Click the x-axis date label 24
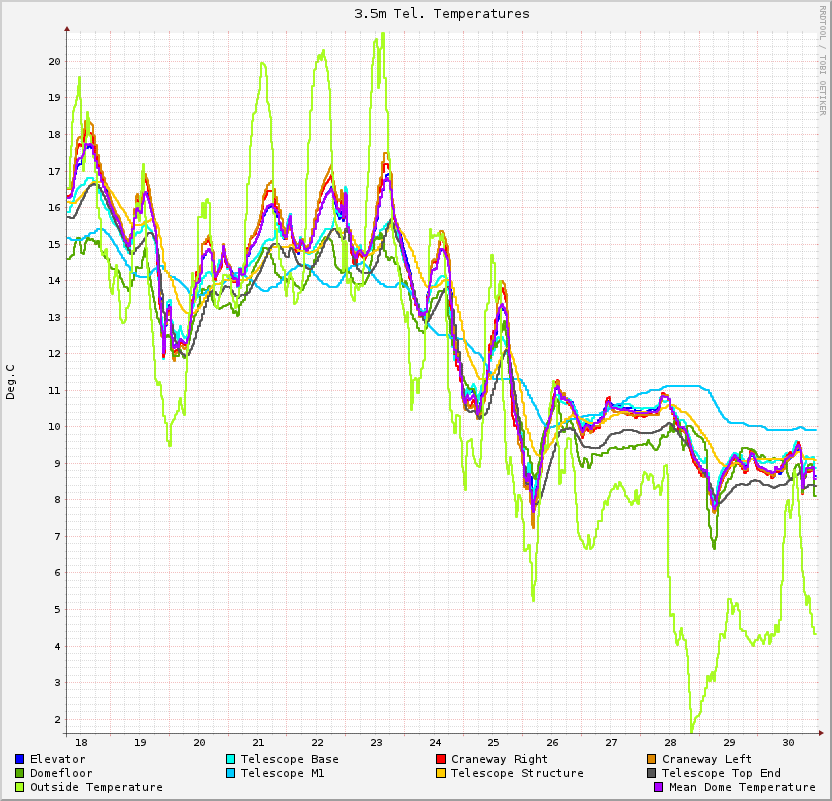Viewport: 832px width, 801px height. tap(435, 742)
